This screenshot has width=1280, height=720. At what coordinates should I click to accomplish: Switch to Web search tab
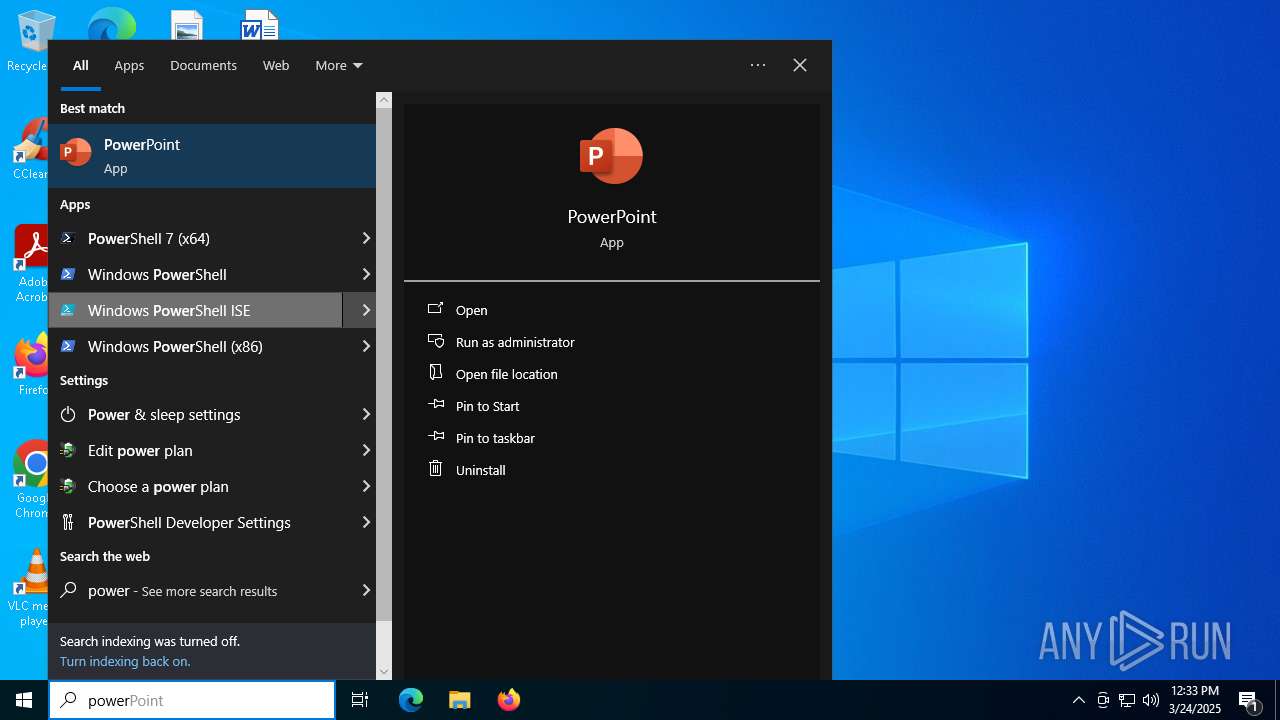click(x=276, y=65)
